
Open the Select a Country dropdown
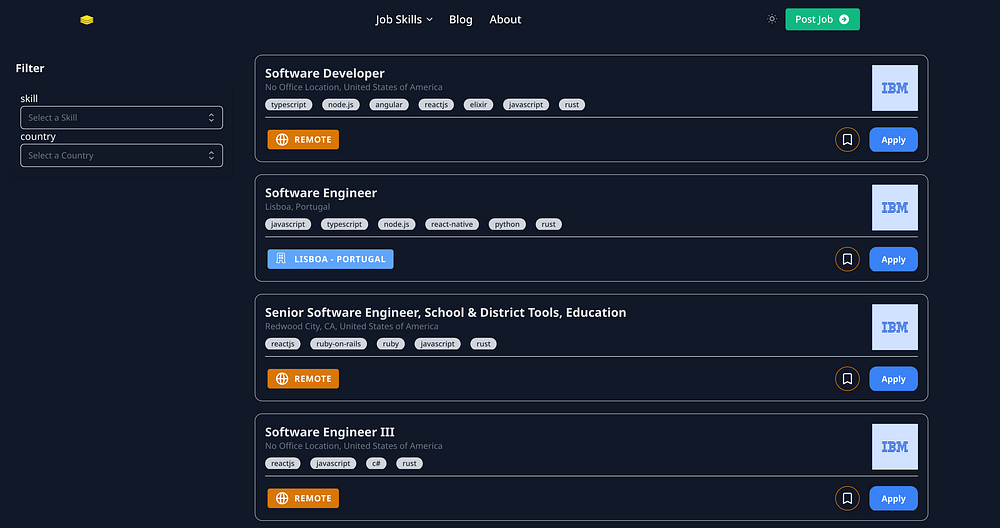point(121,156)
